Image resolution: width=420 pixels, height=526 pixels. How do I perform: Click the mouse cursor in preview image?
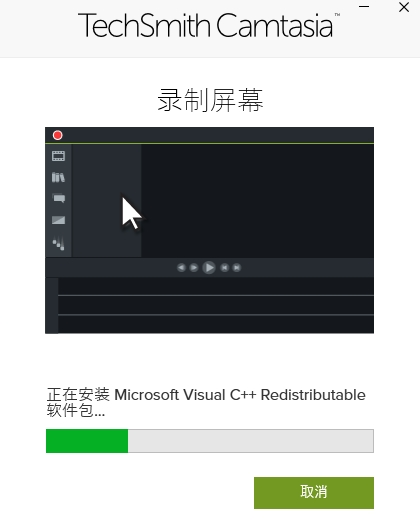132,213
